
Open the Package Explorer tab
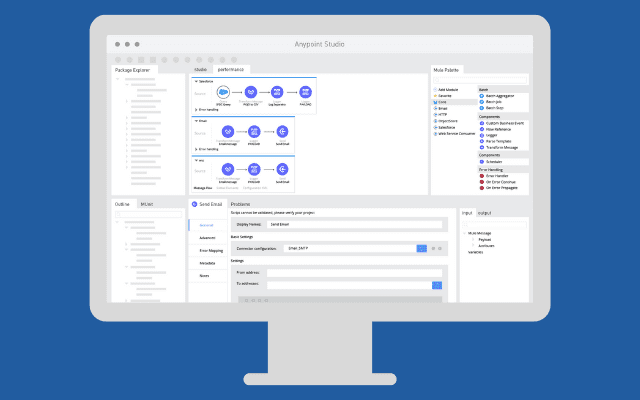click(x=133, y=70)
